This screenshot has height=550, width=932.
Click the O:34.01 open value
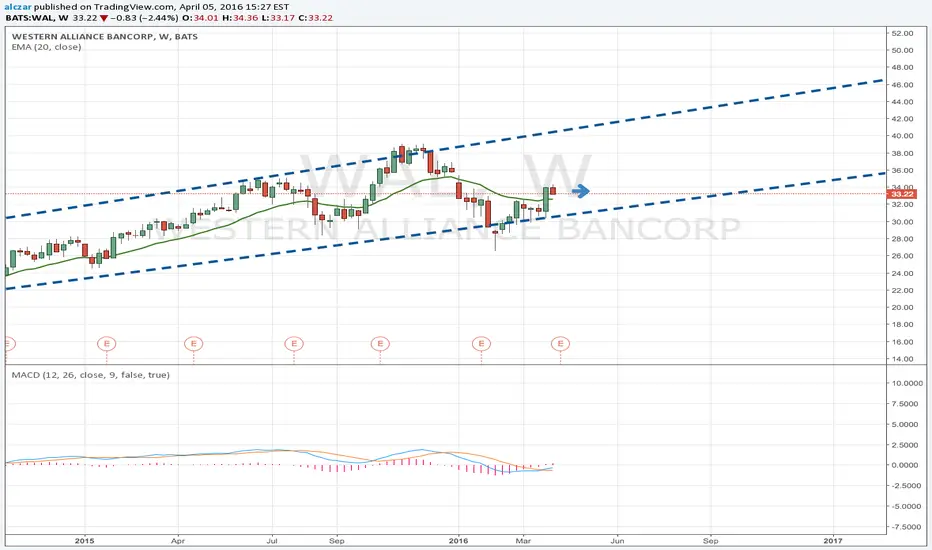tap(200, 18)
